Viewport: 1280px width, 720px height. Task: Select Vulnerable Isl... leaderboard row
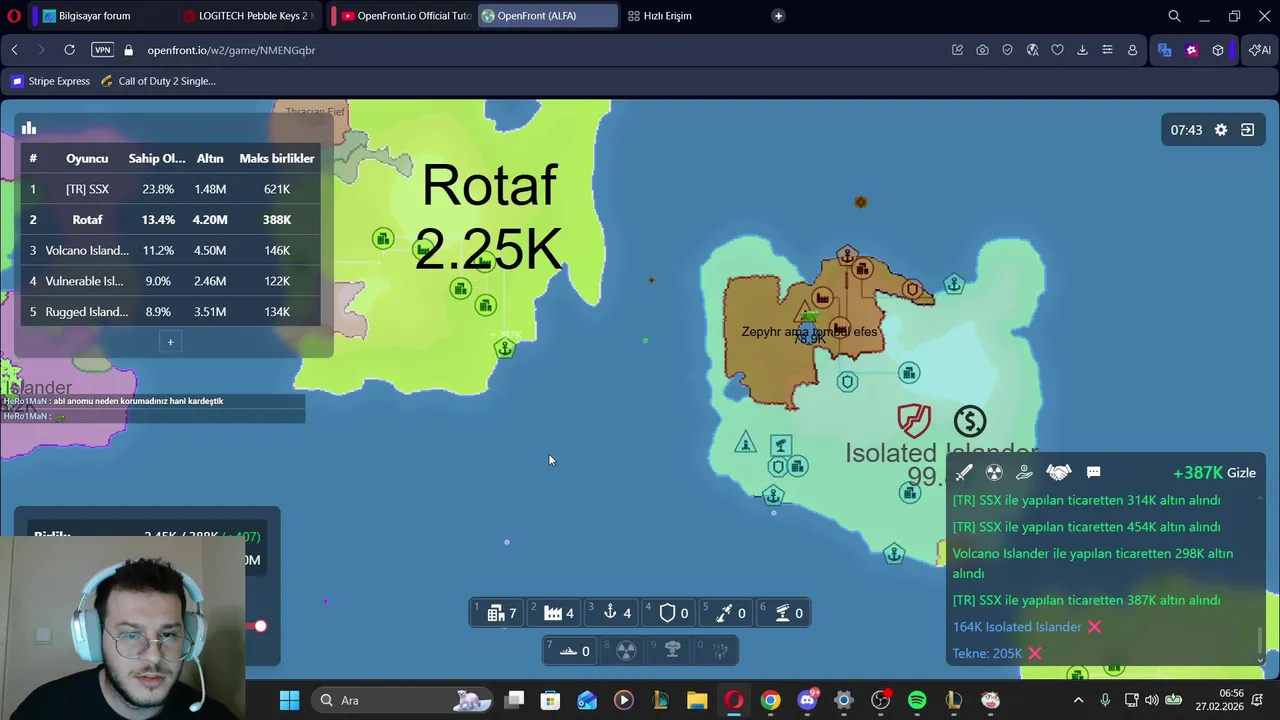click(170, 281)
